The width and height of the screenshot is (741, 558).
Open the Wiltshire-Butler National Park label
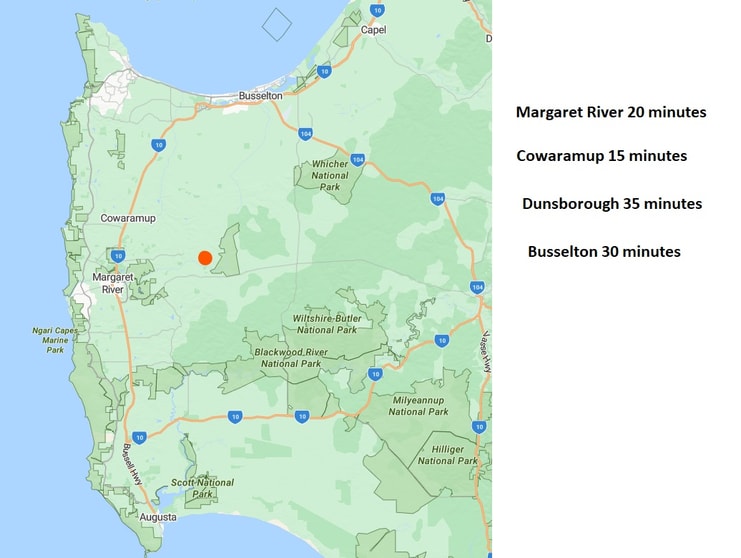[x=327, y=324]
